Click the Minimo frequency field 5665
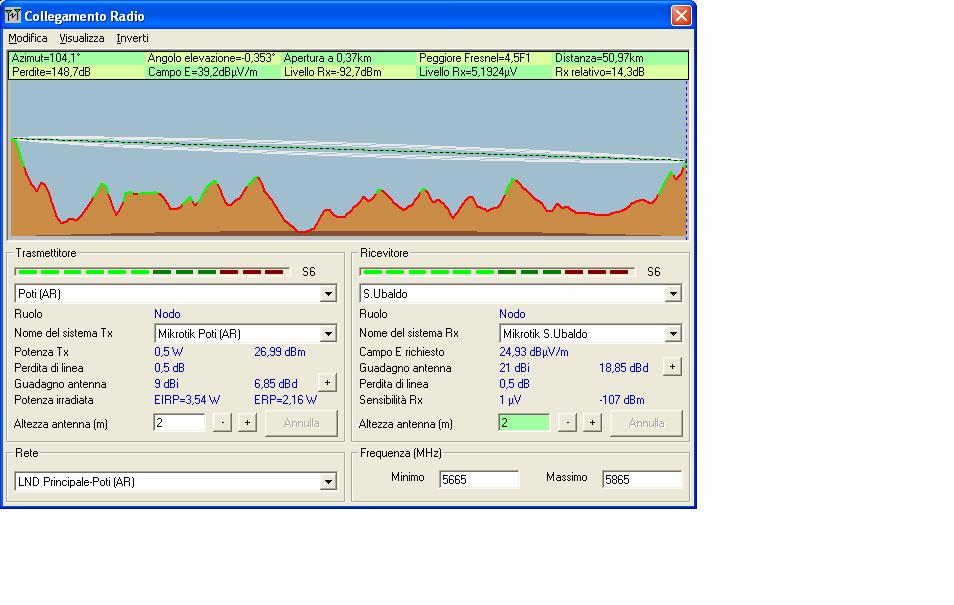The image size is (954, 605). (479, 480)
